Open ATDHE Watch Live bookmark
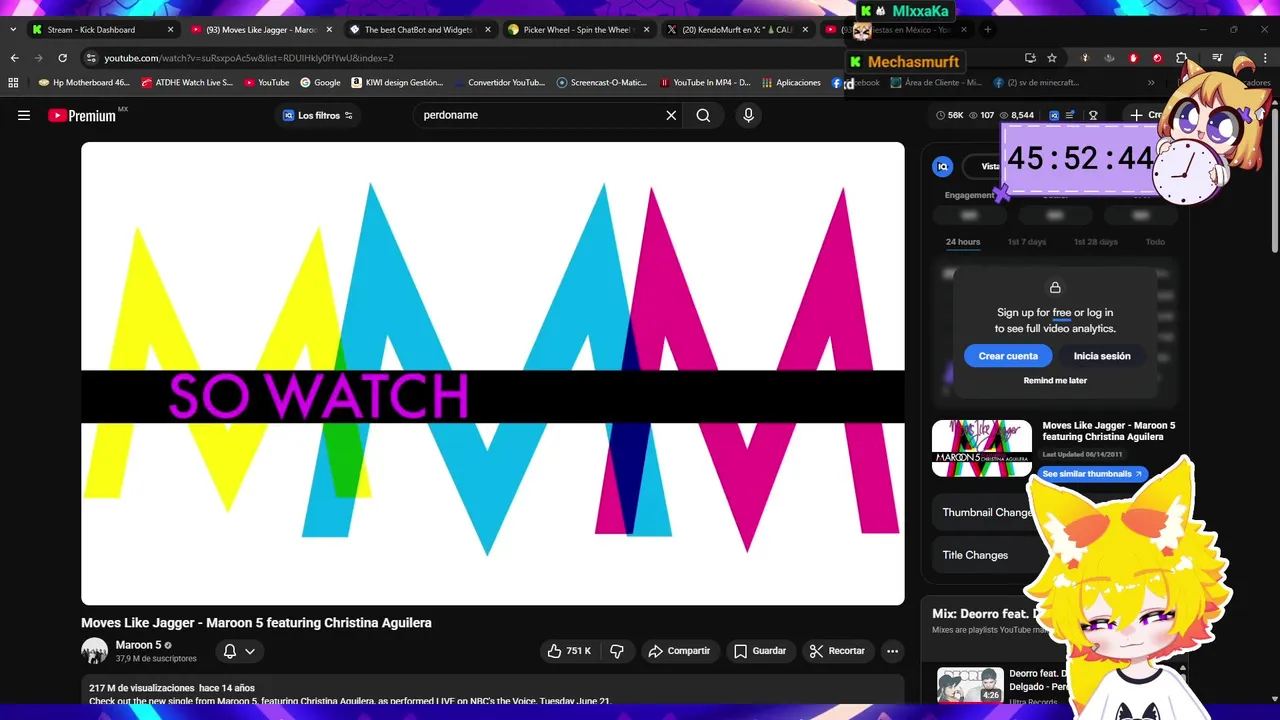 [x=187, y=83]
